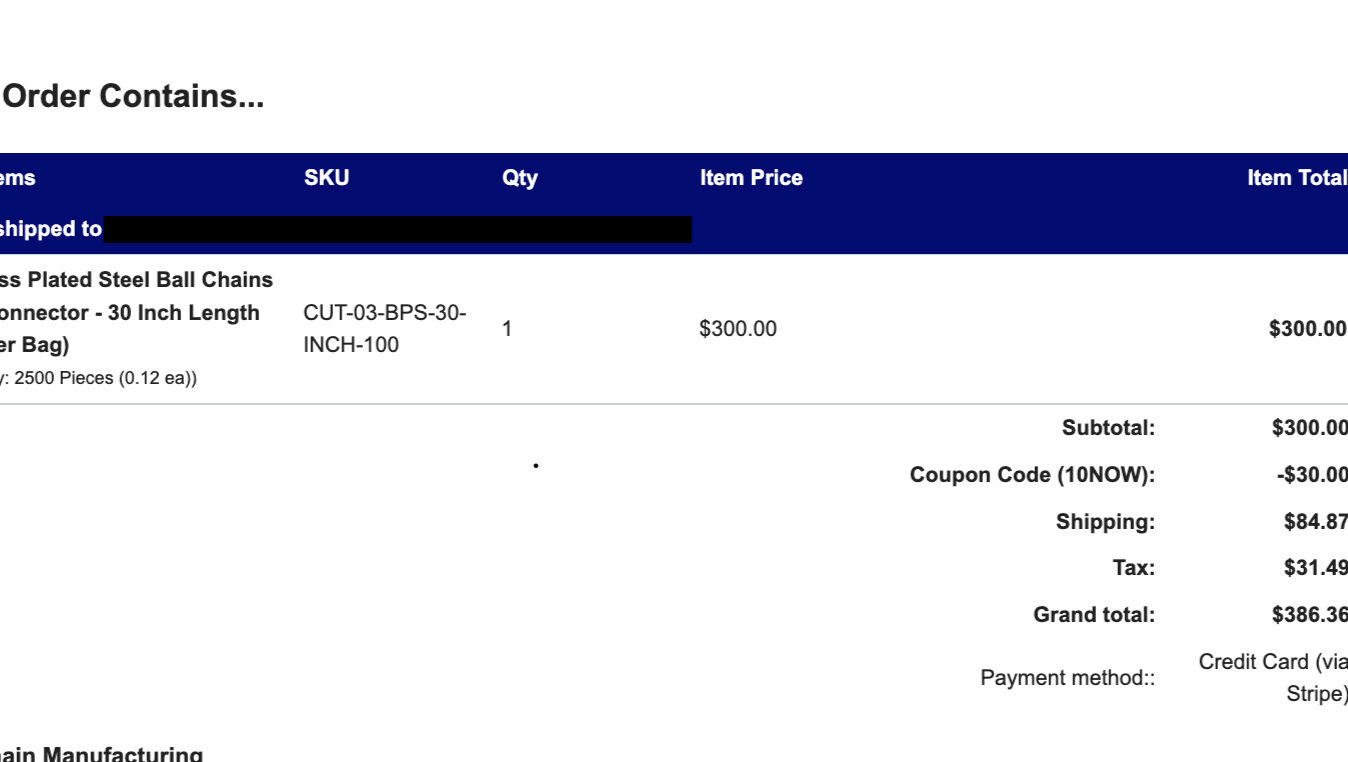Click the Subtotal label

coord(1108,428)
